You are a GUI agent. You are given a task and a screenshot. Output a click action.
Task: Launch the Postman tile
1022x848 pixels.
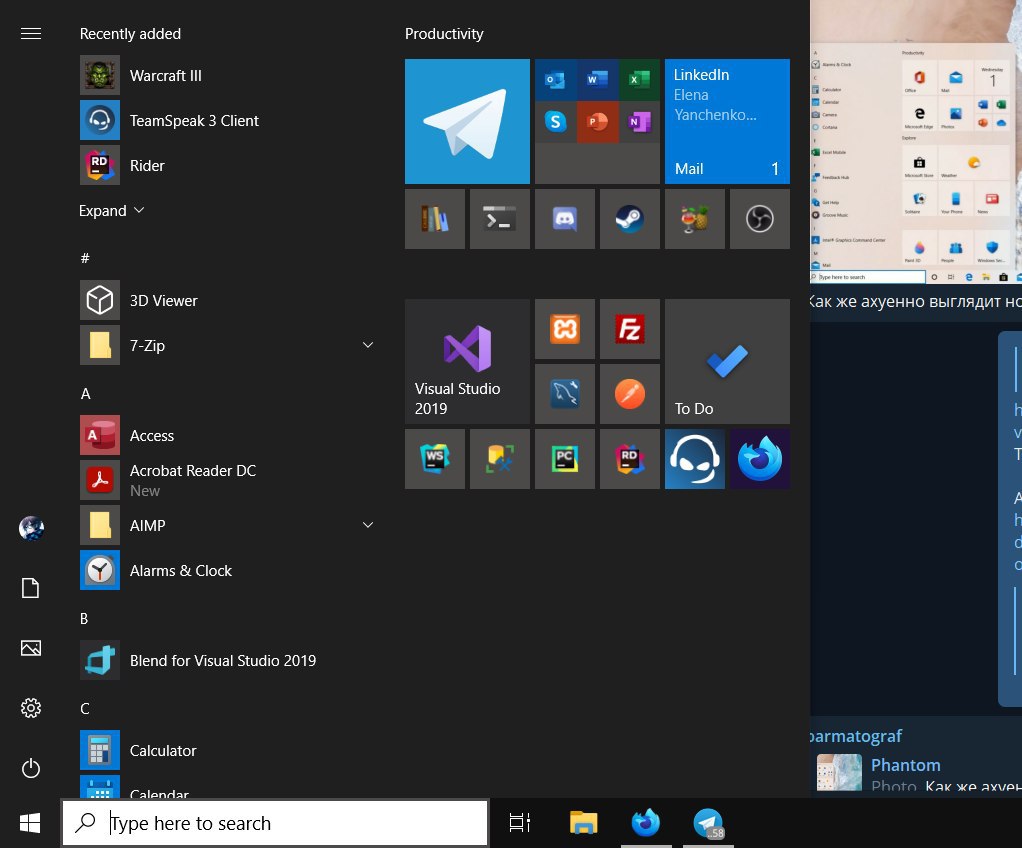pyautogui.click(x=630, y=394)
